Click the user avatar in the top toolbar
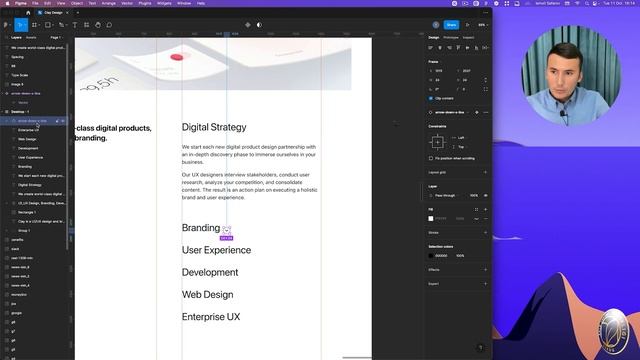 [x=436, y=25]
